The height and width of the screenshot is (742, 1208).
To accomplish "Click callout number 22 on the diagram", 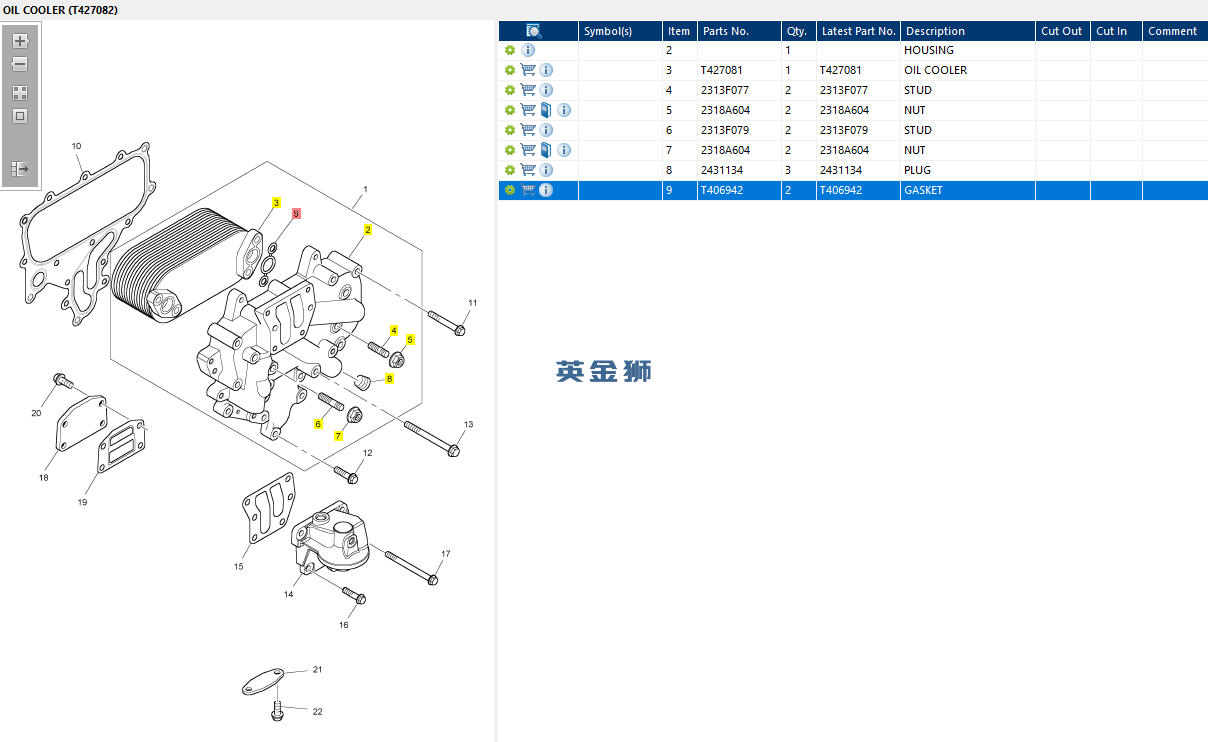I will [318, 712].
